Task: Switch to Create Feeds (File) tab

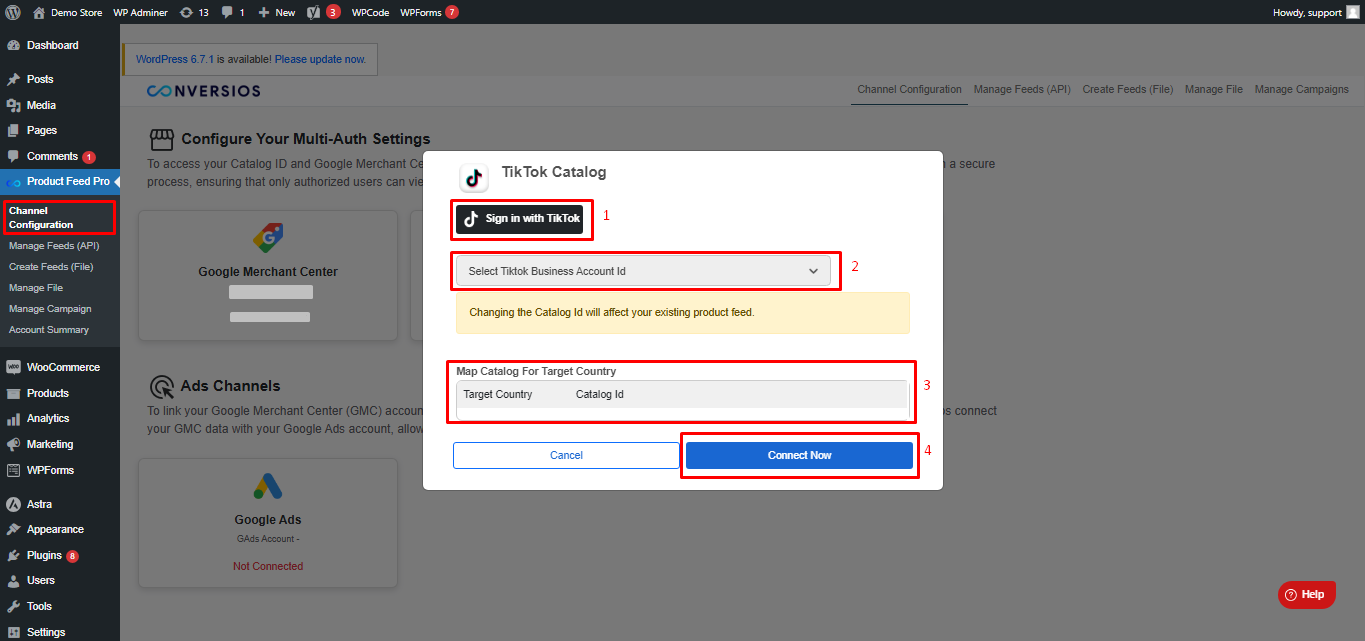Action: click(x=1128, y=89)
